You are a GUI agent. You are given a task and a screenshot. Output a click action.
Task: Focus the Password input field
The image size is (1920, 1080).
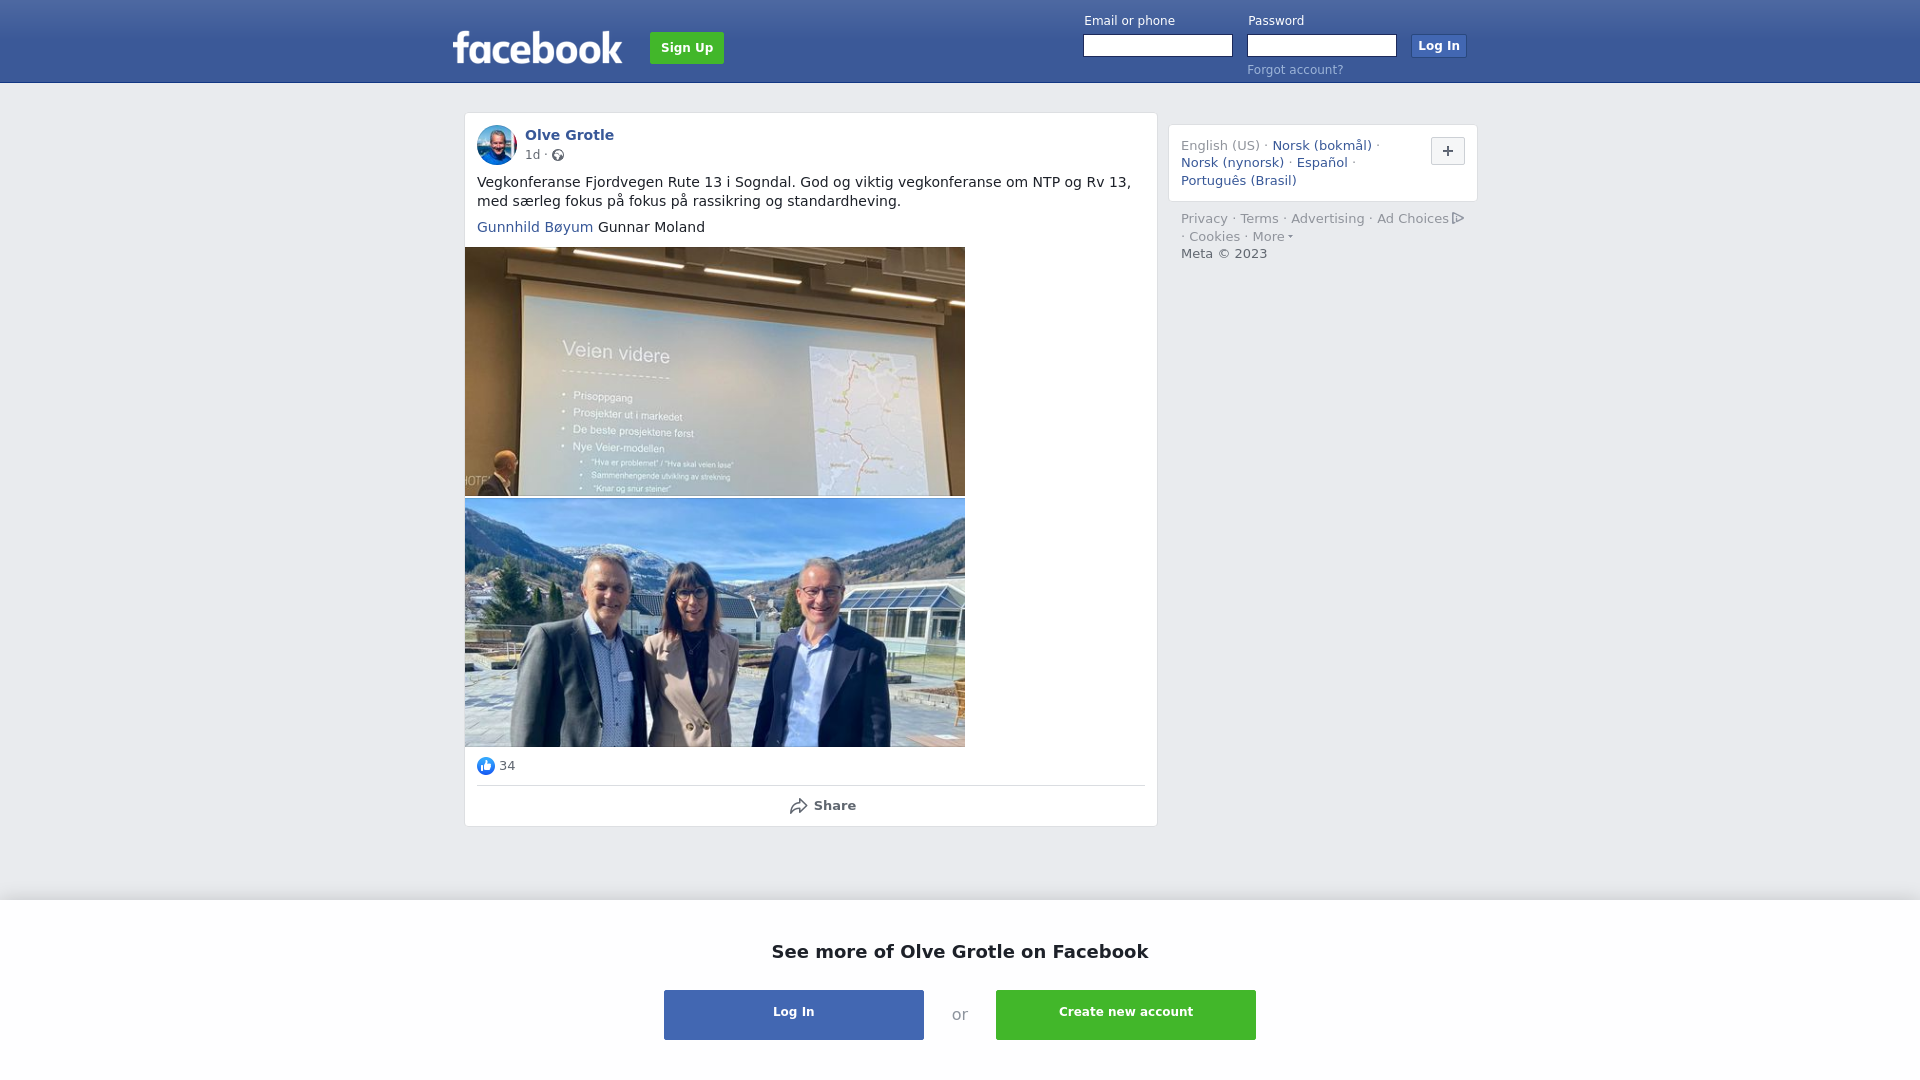1322,46
